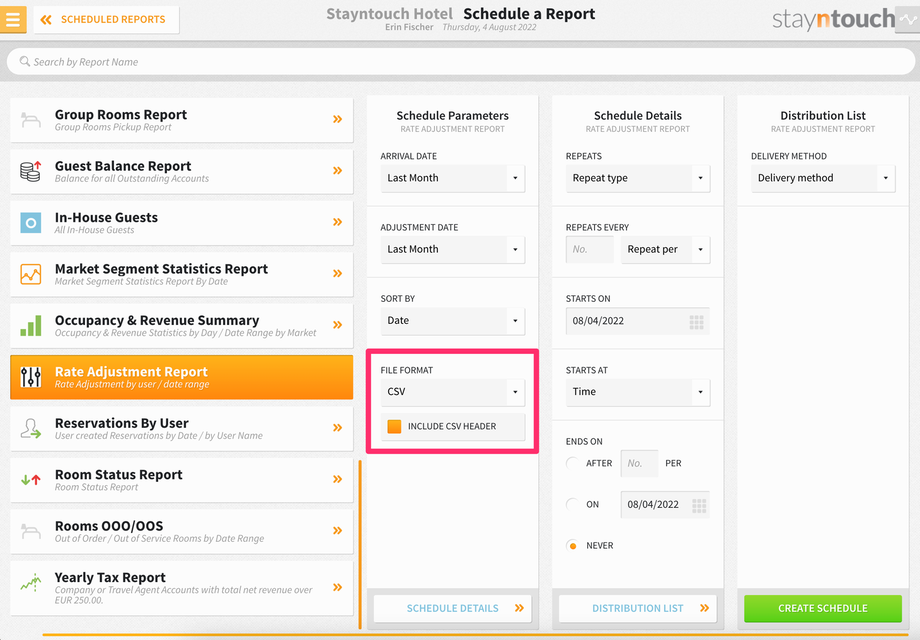Select the Room Status Report item

(182, 480)
